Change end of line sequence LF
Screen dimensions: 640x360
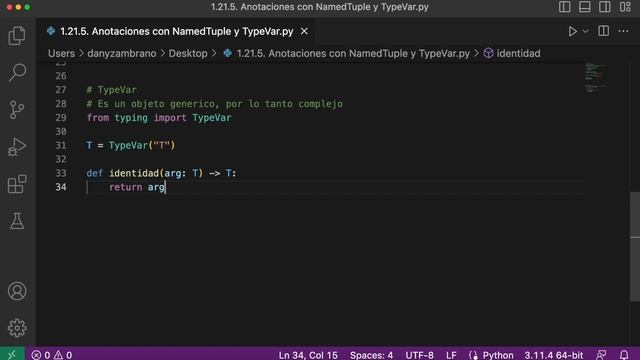click(451, 355)
